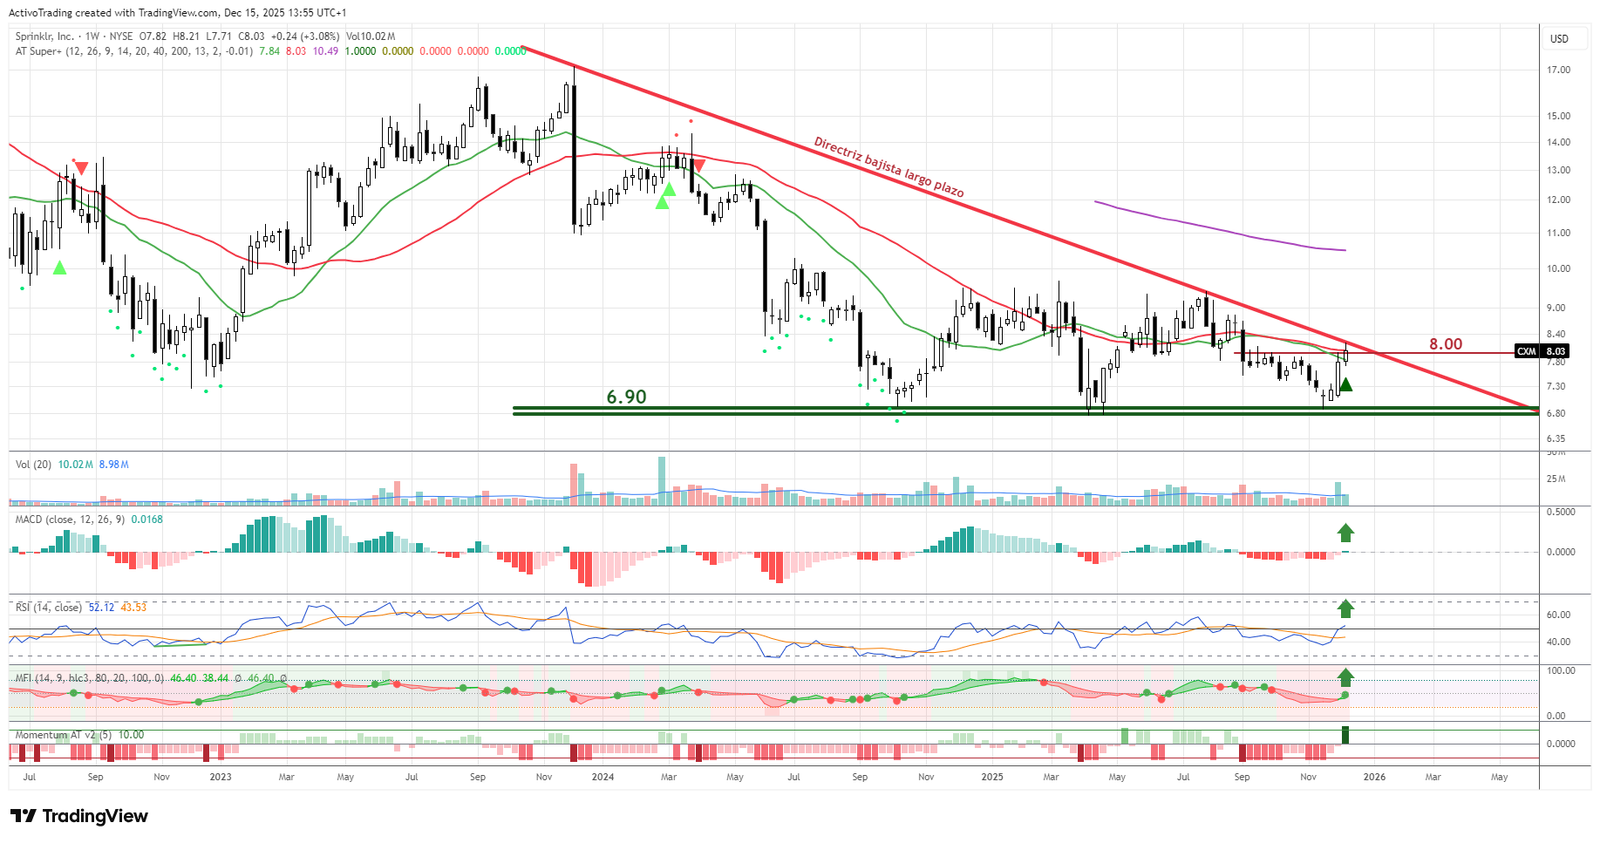Select the Vol (20) indicator legend
The image size is (1600, 842).
[33, 464]
